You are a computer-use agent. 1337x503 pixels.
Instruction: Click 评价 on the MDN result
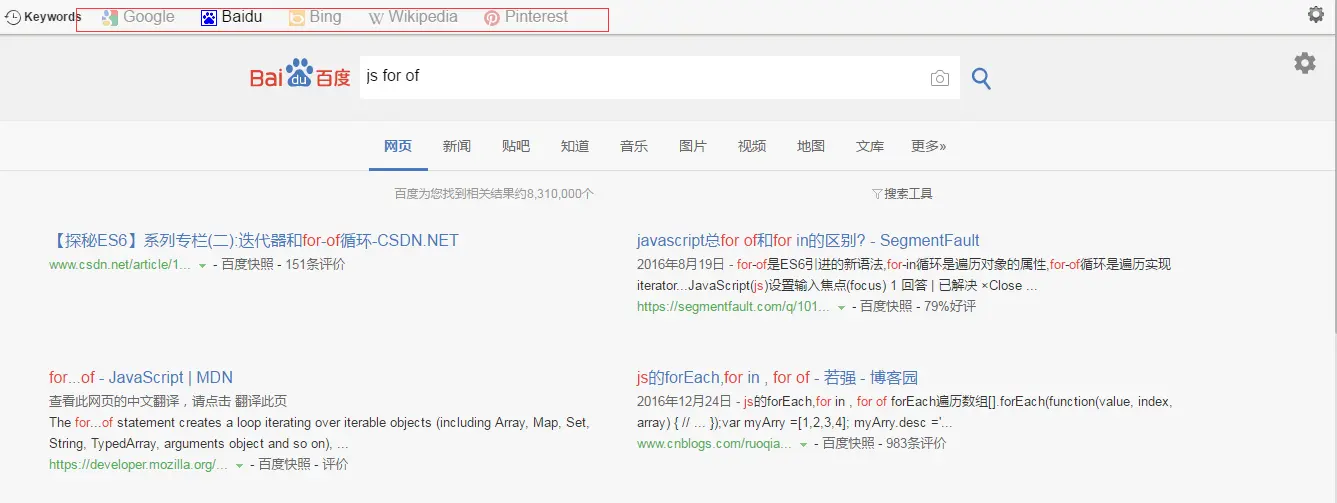tap(335, 464)
